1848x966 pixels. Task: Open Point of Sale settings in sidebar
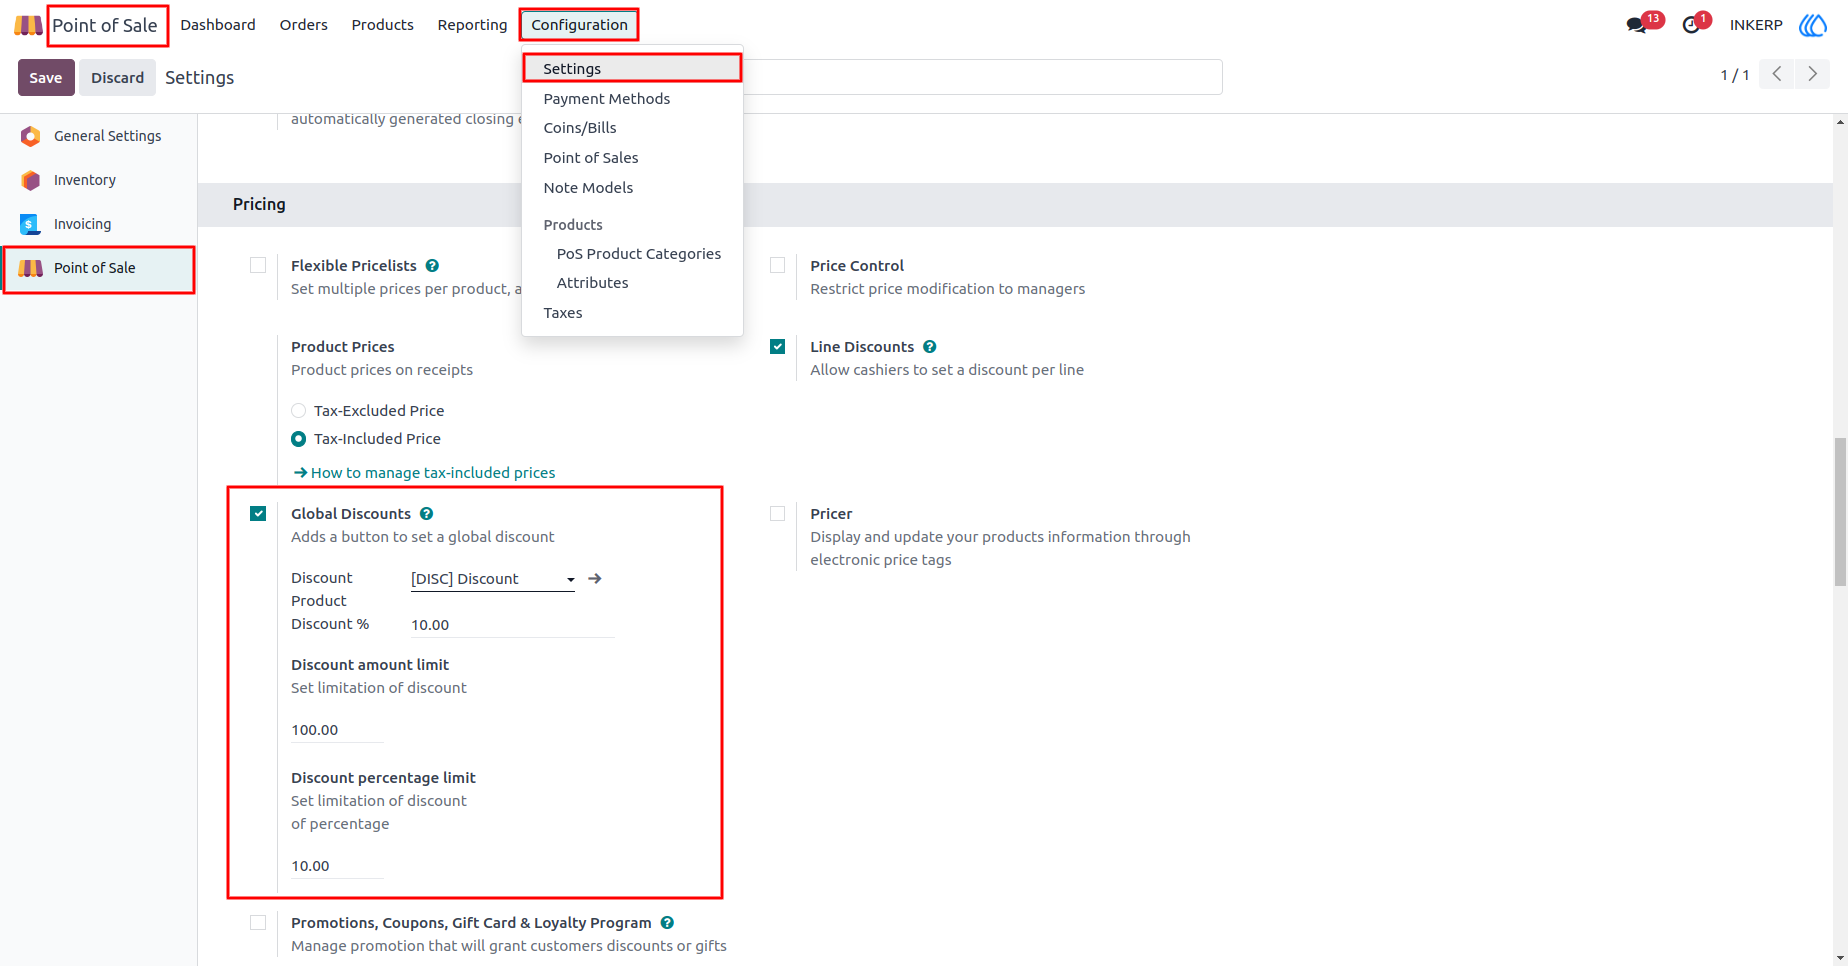click(x=98, y=269)
